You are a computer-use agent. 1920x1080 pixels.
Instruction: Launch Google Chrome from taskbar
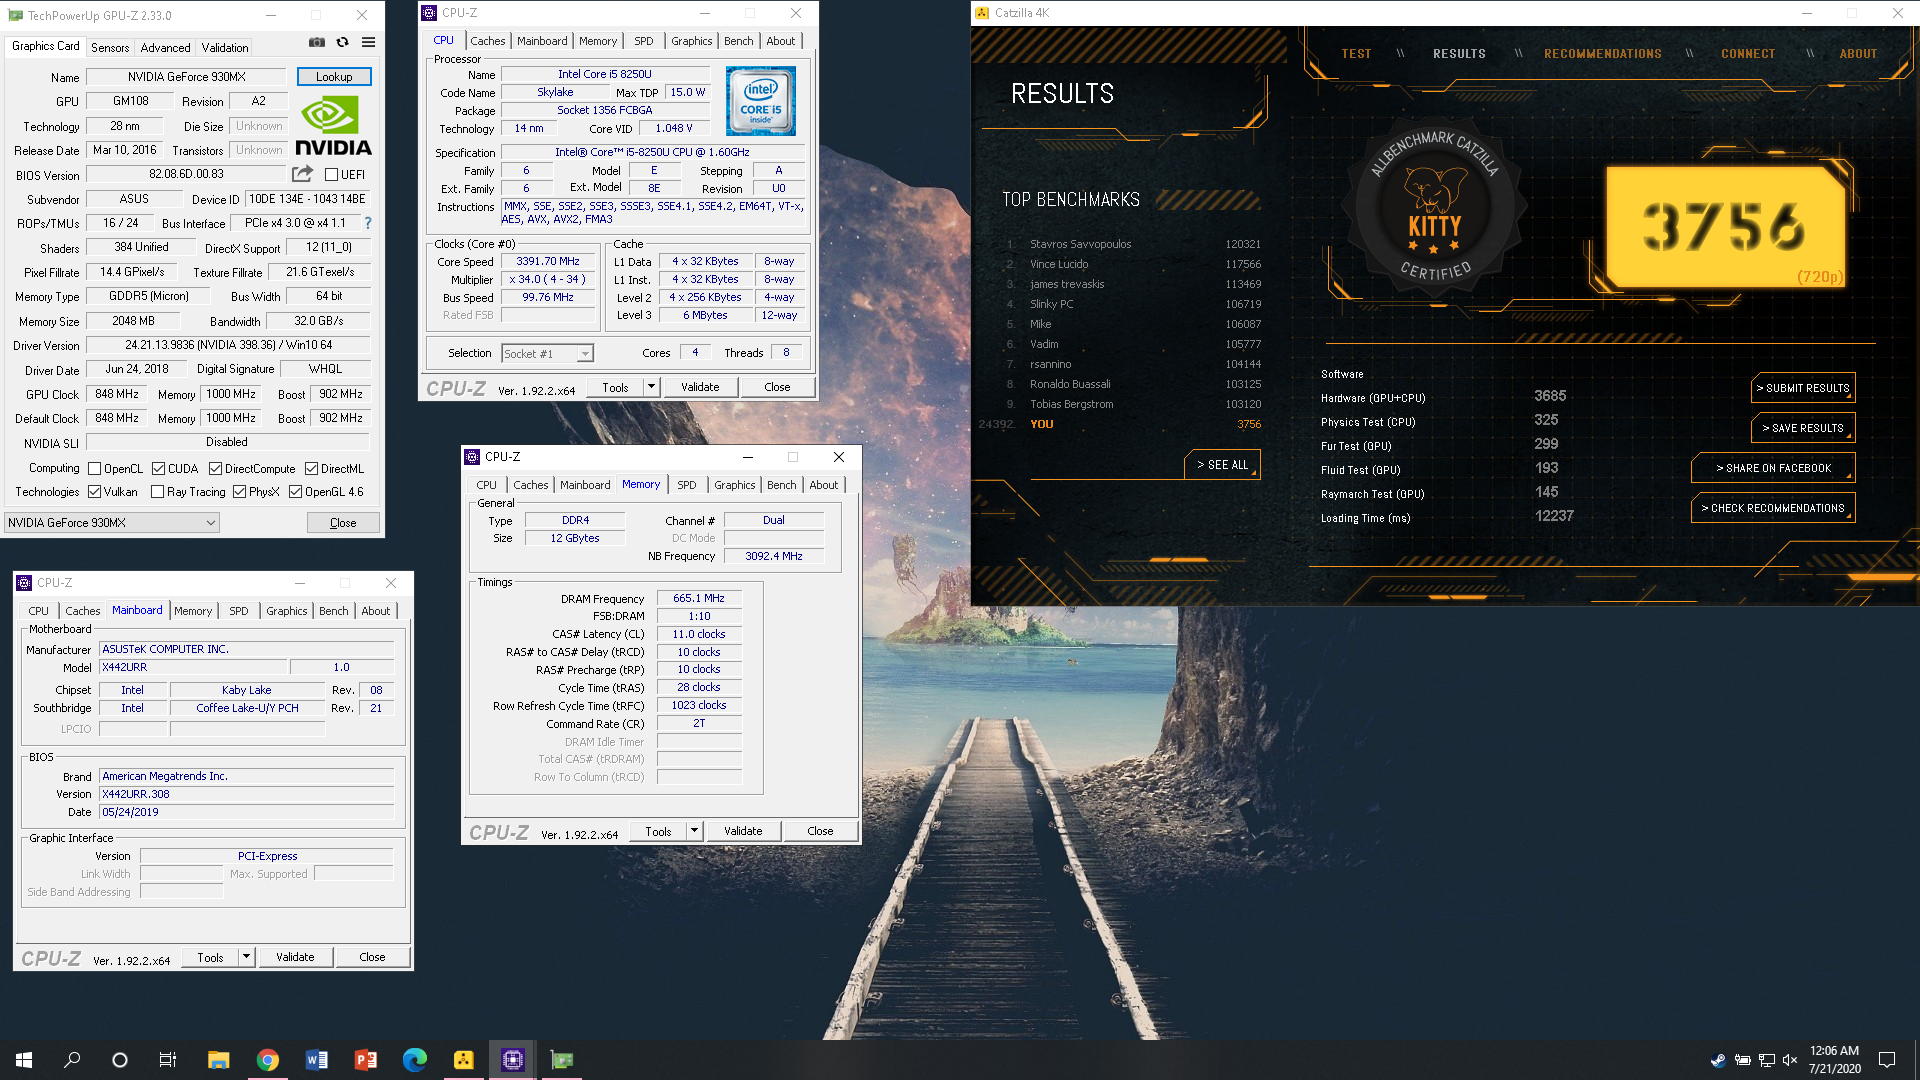(267, 1060)
